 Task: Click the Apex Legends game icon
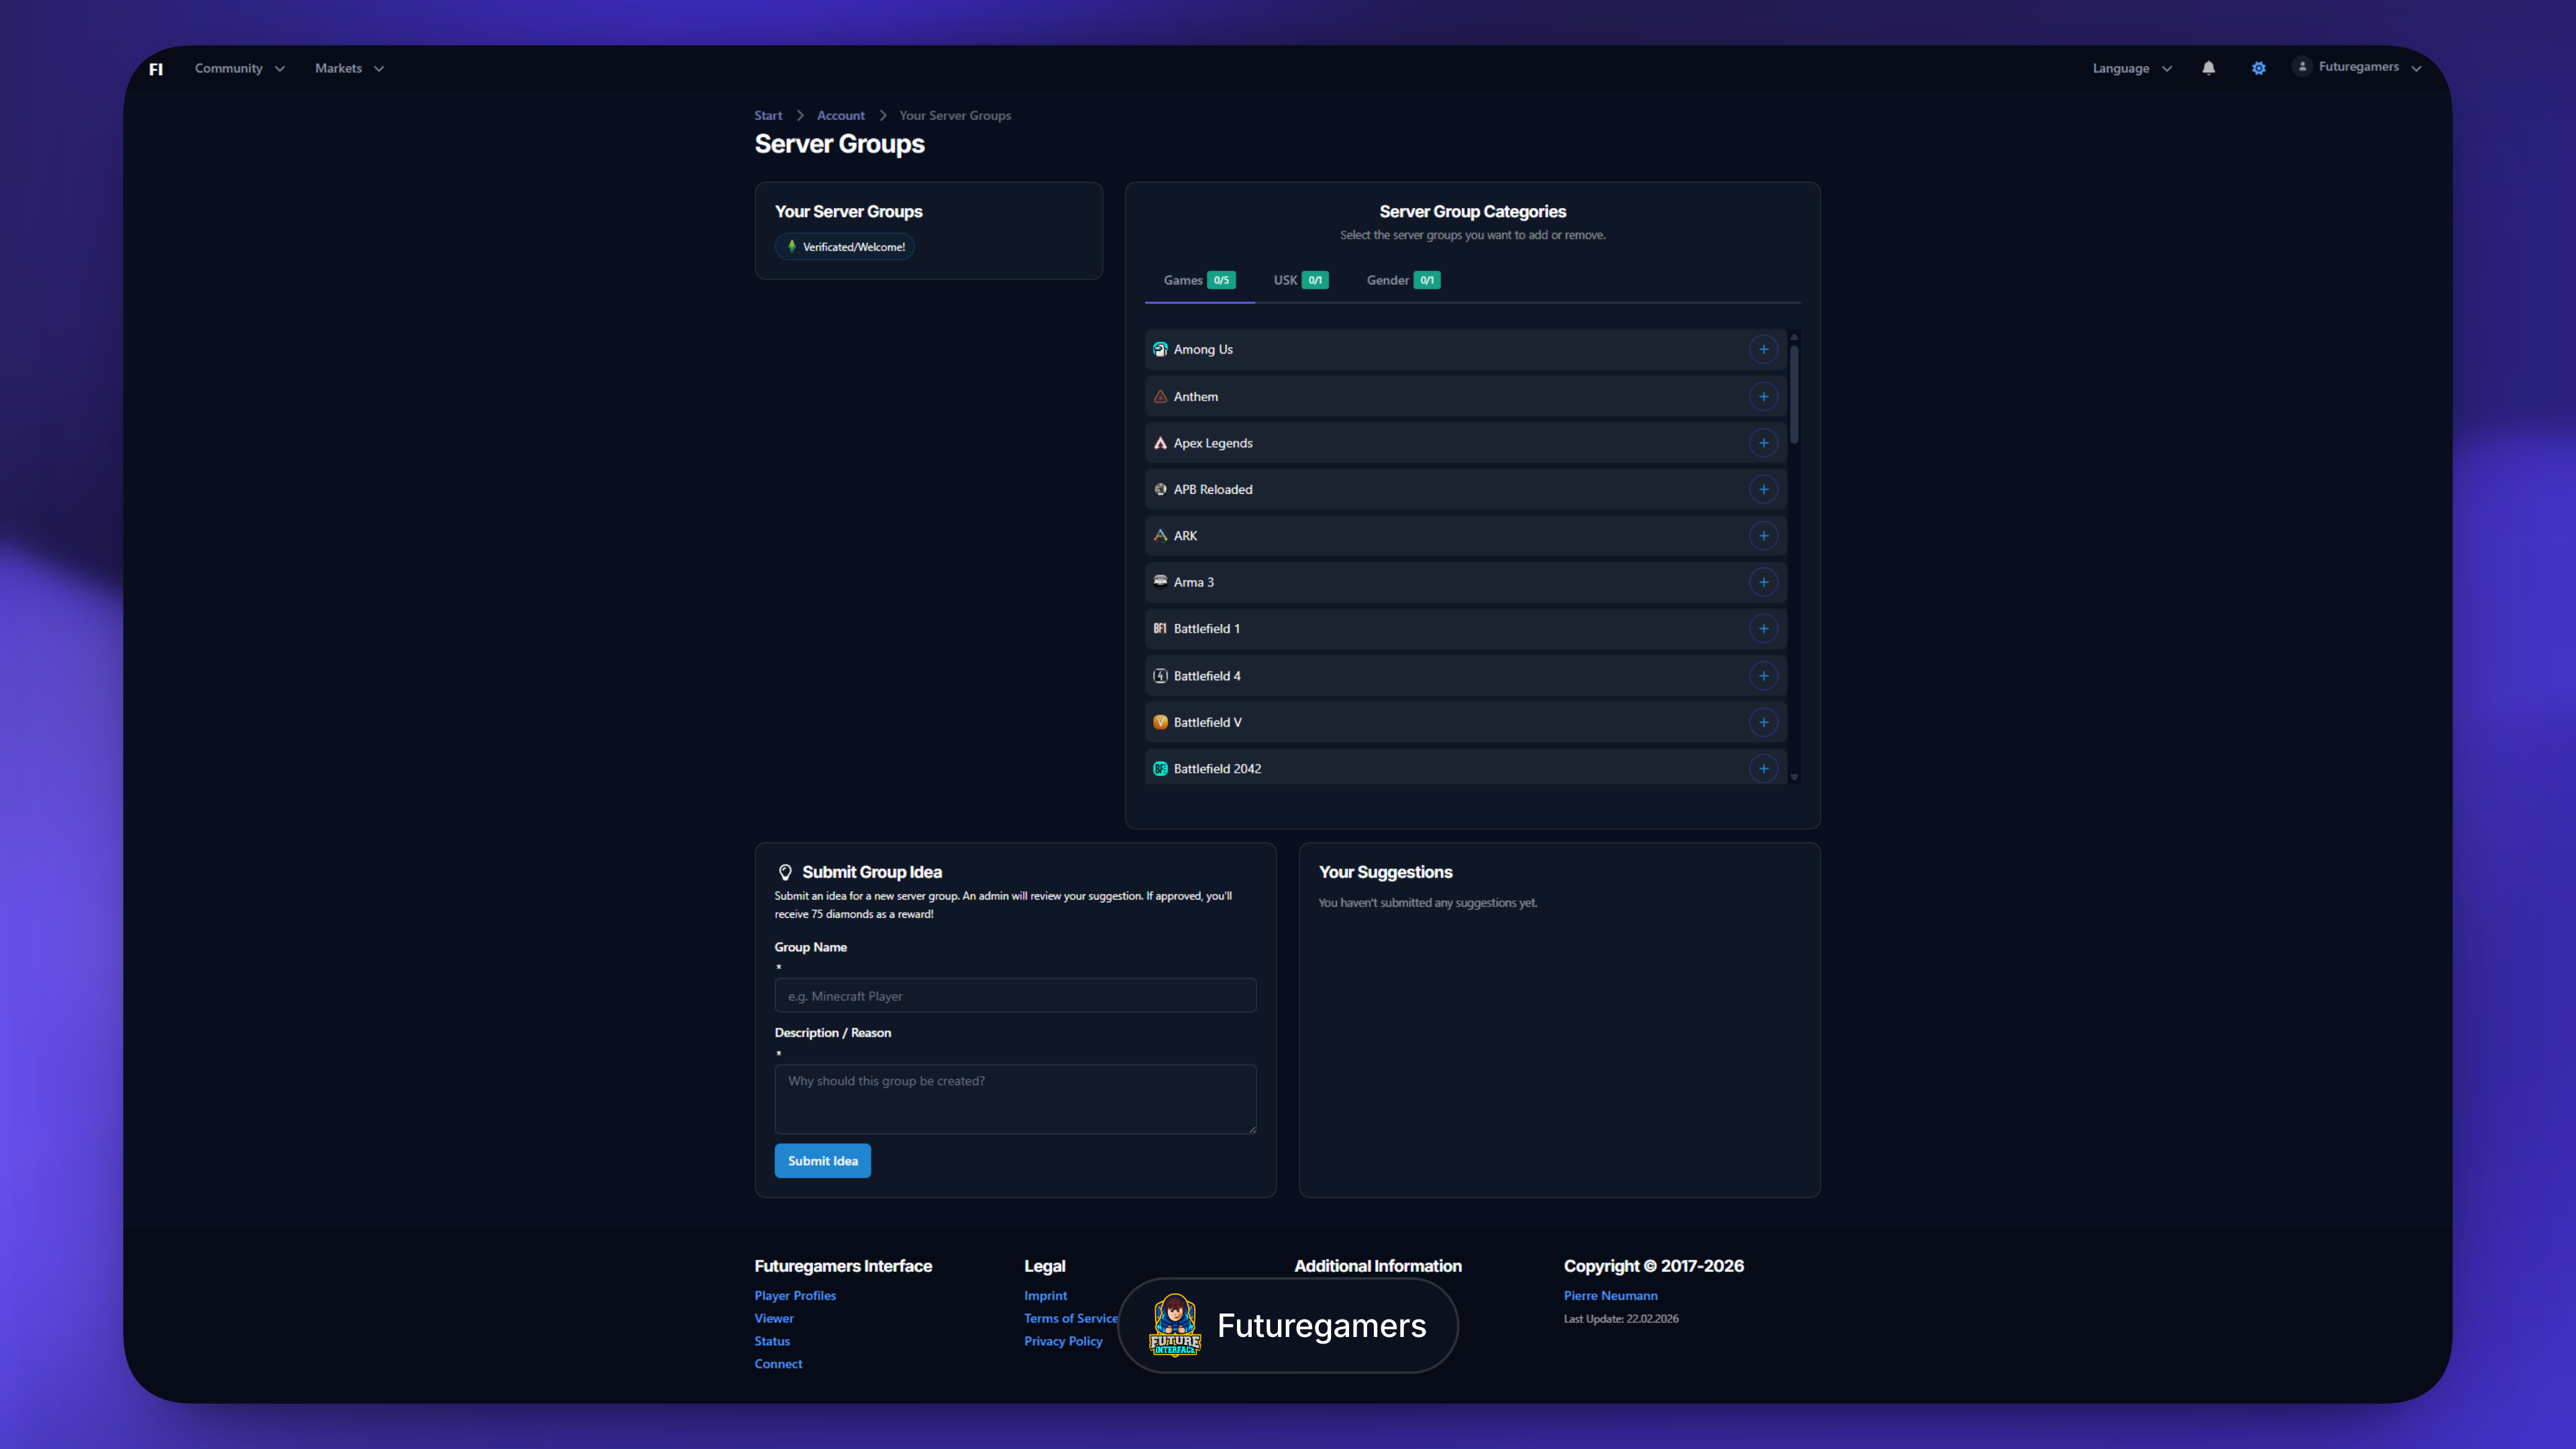(x=1160, y=442)
